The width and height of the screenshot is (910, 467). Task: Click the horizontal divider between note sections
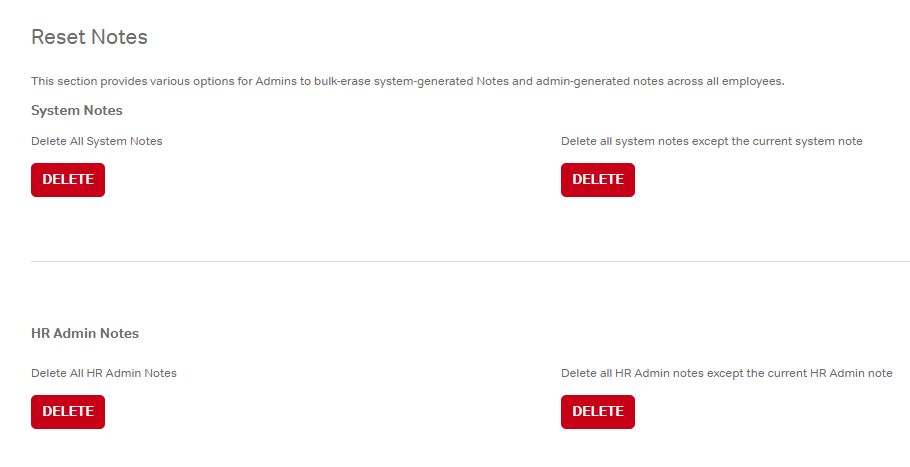point(470,262)
